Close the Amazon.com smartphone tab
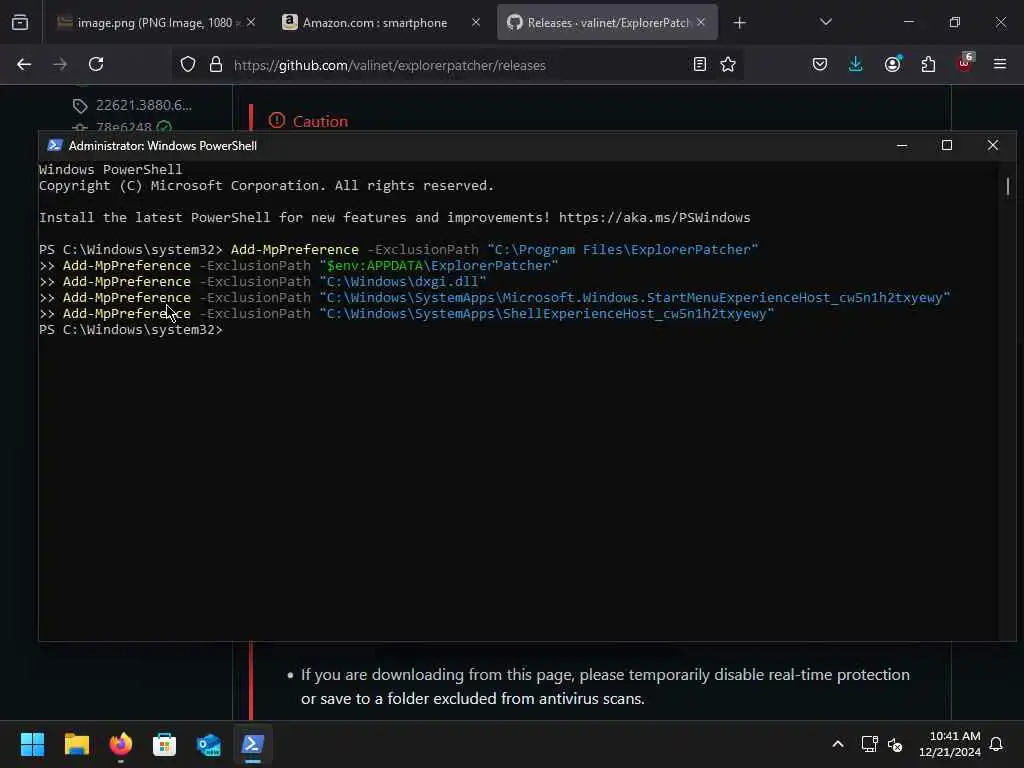The height and width of the screenshot is (768, 1024). click(x=475, y=23)
